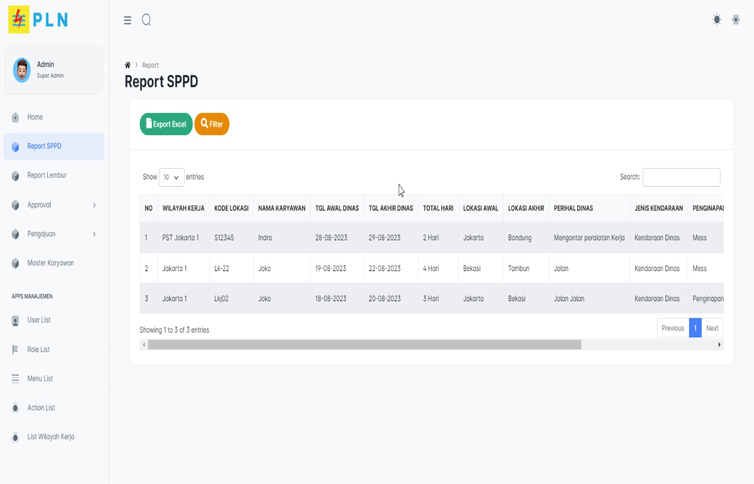Click the orange Filter button
The width and height of the screenshot is (754, 484).
pos(211,124)
